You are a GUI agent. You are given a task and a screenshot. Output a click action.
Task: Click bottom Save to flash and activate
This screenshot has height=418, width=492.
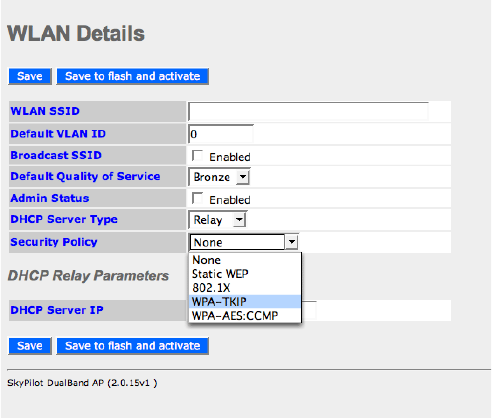point(133,346)
